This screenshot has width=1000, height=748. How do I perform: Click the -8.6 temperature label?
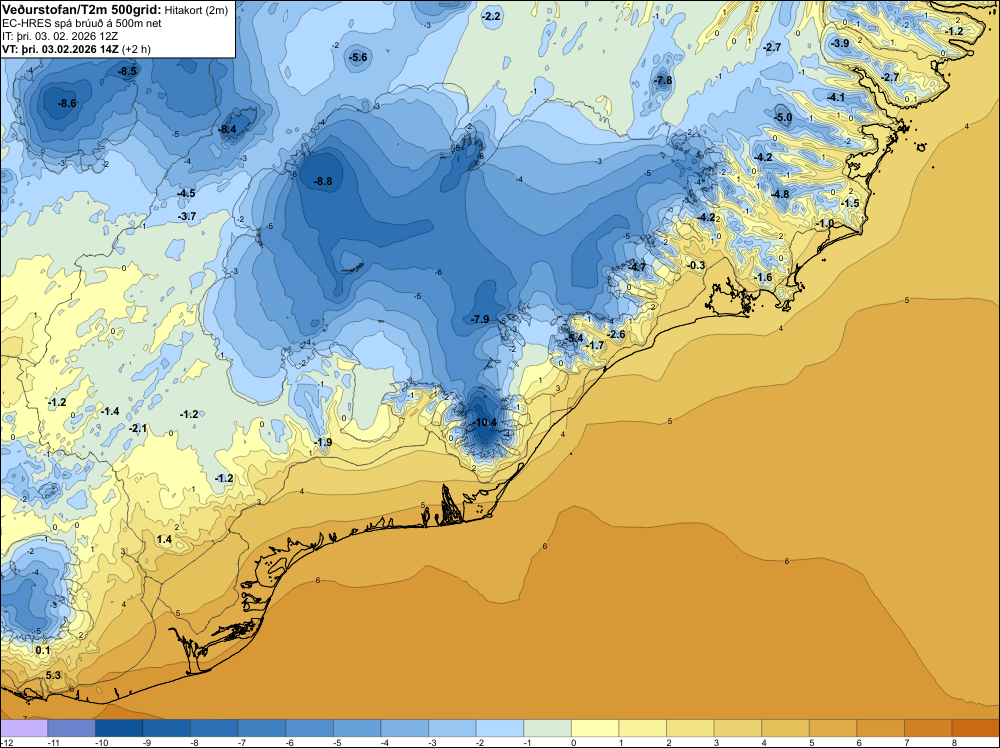click(67, 103)
